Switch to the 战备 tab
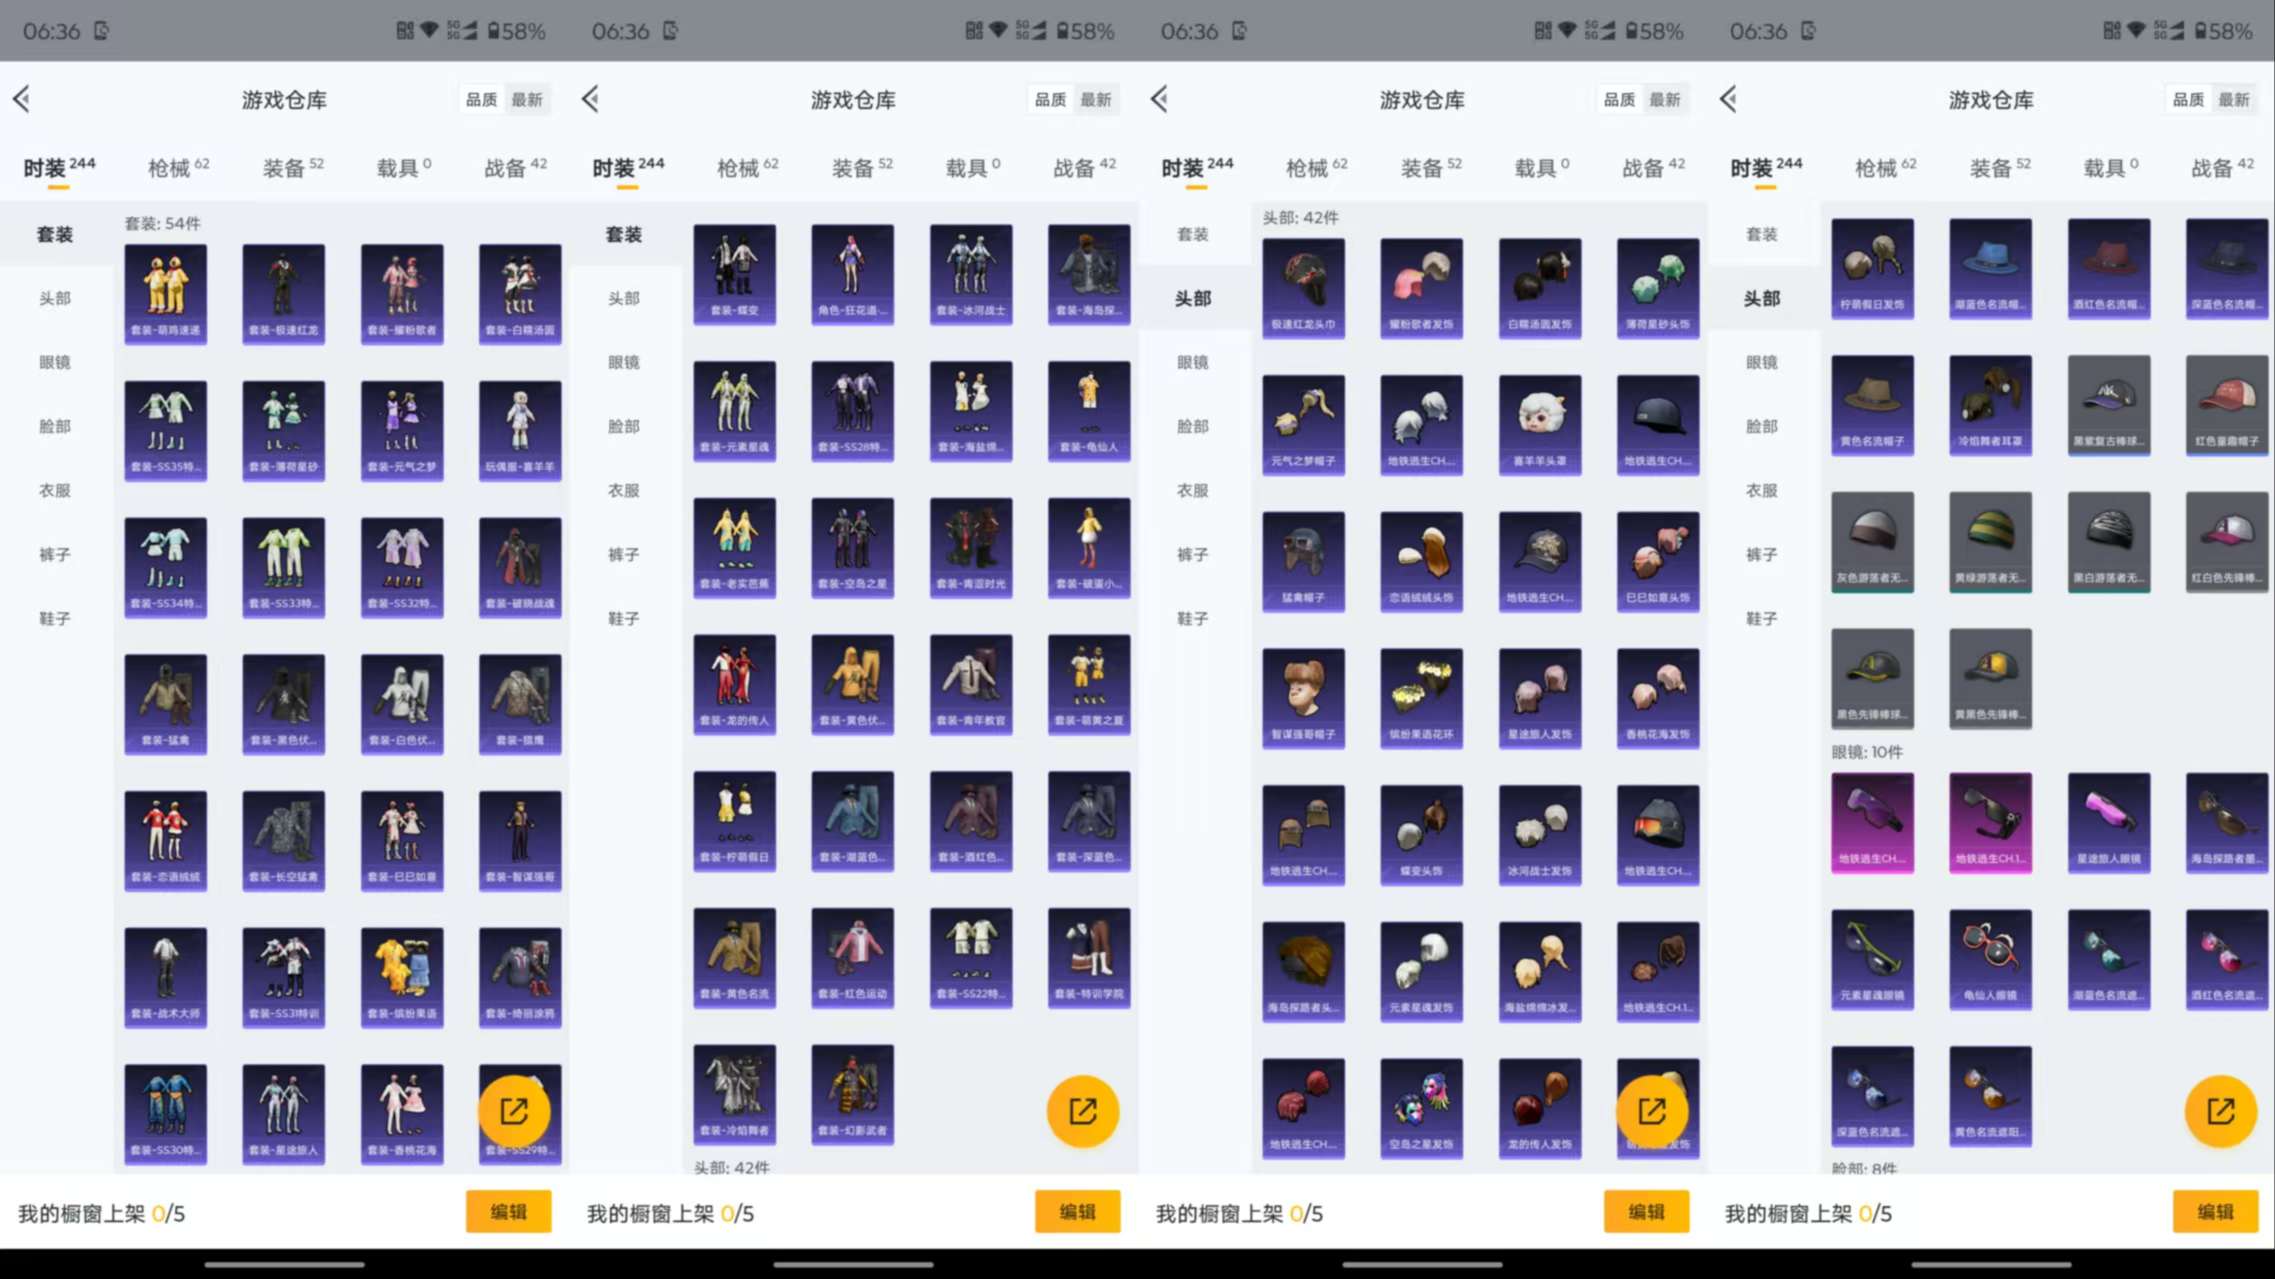Screen dimensions: 2275x1279 [512, 167]
